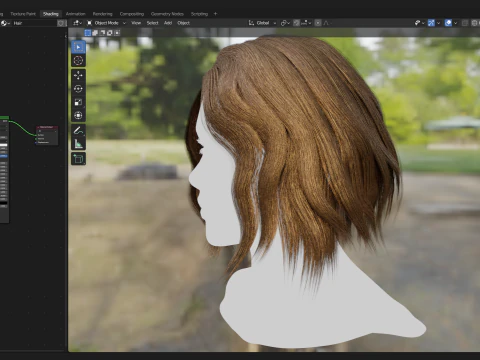Toggle fake user shield for Hair material

point(61,23)
